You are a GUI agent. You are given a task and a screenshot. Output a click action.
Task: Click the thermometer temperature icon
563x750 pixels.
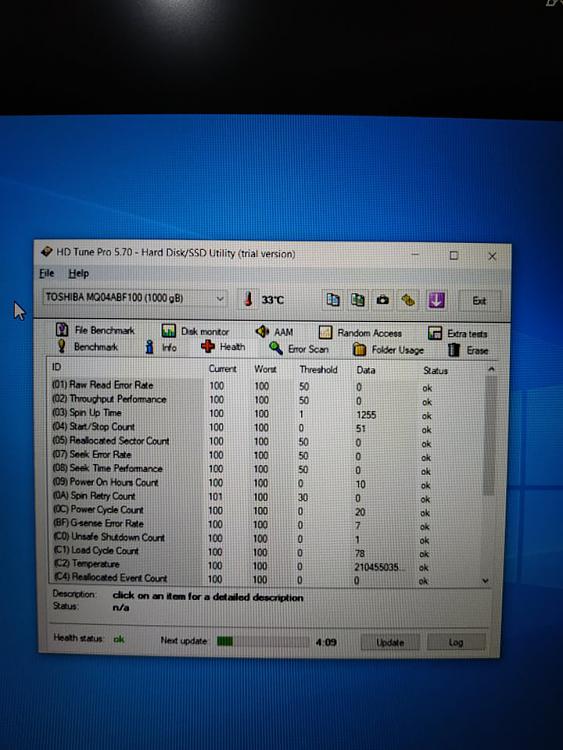pyautogui.click(x=248, y=299)
